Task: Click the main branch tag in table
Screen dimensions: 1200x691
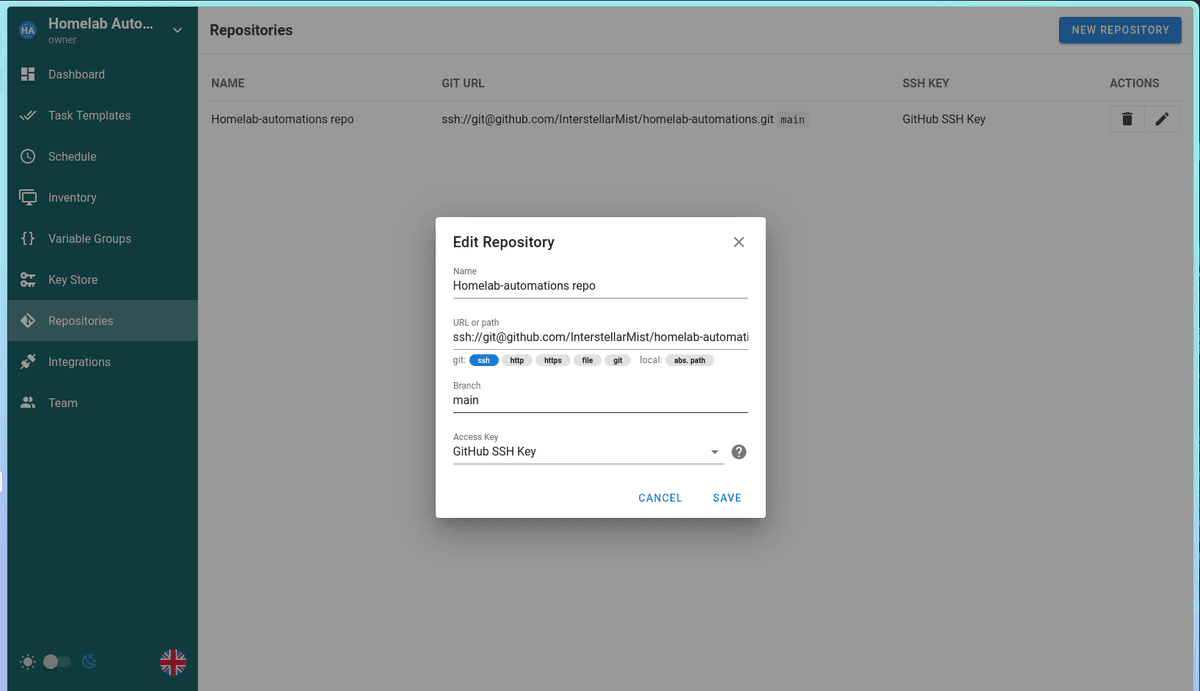Action: tap(793, 119)
